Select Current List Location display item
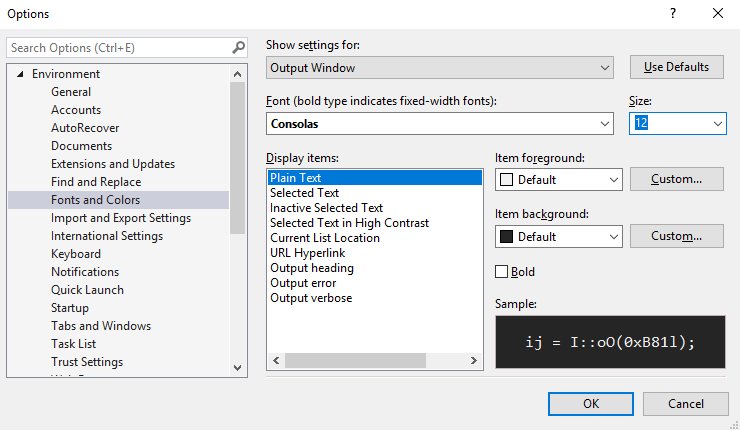740x430 pixels. (x=325, y=238)
